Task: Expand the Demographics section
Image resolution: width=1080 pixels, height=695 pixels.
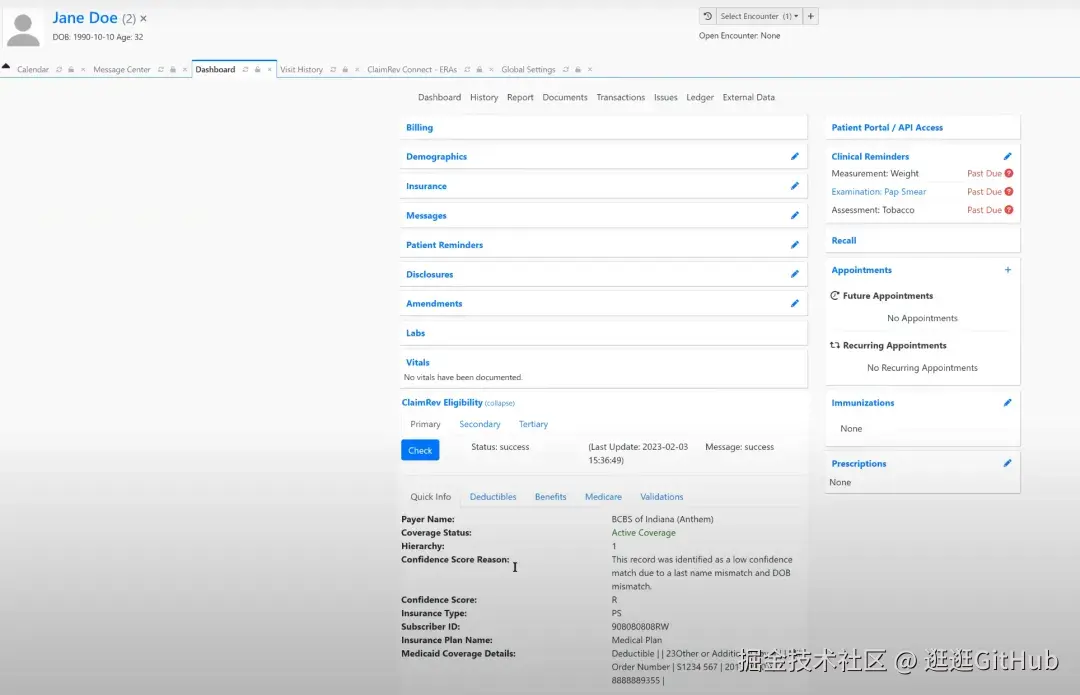Action: [x=437, y=157]
